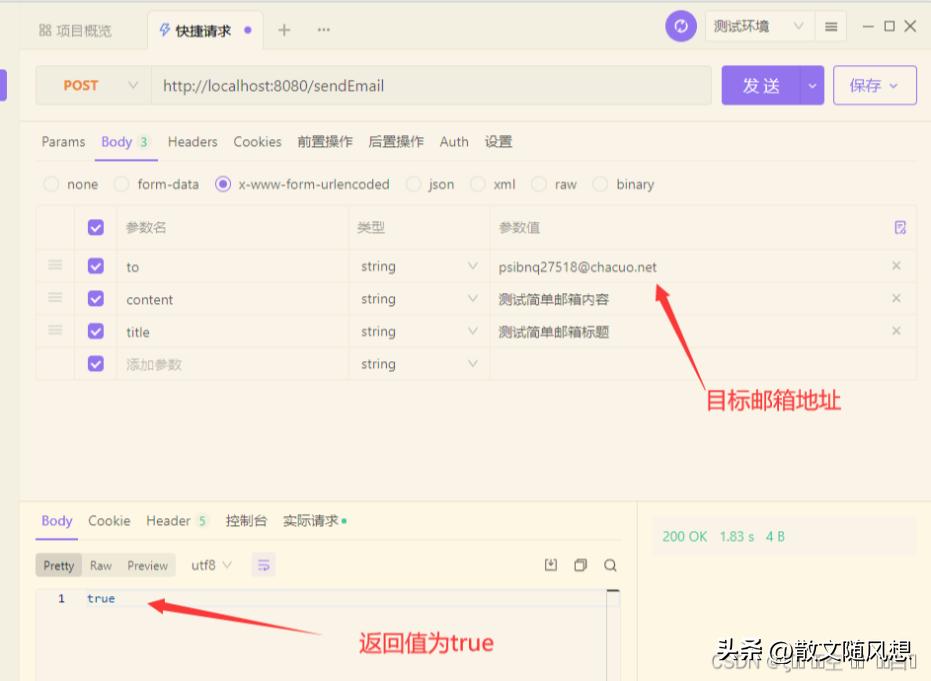Open the POST request method dropdown

[92, 85]
